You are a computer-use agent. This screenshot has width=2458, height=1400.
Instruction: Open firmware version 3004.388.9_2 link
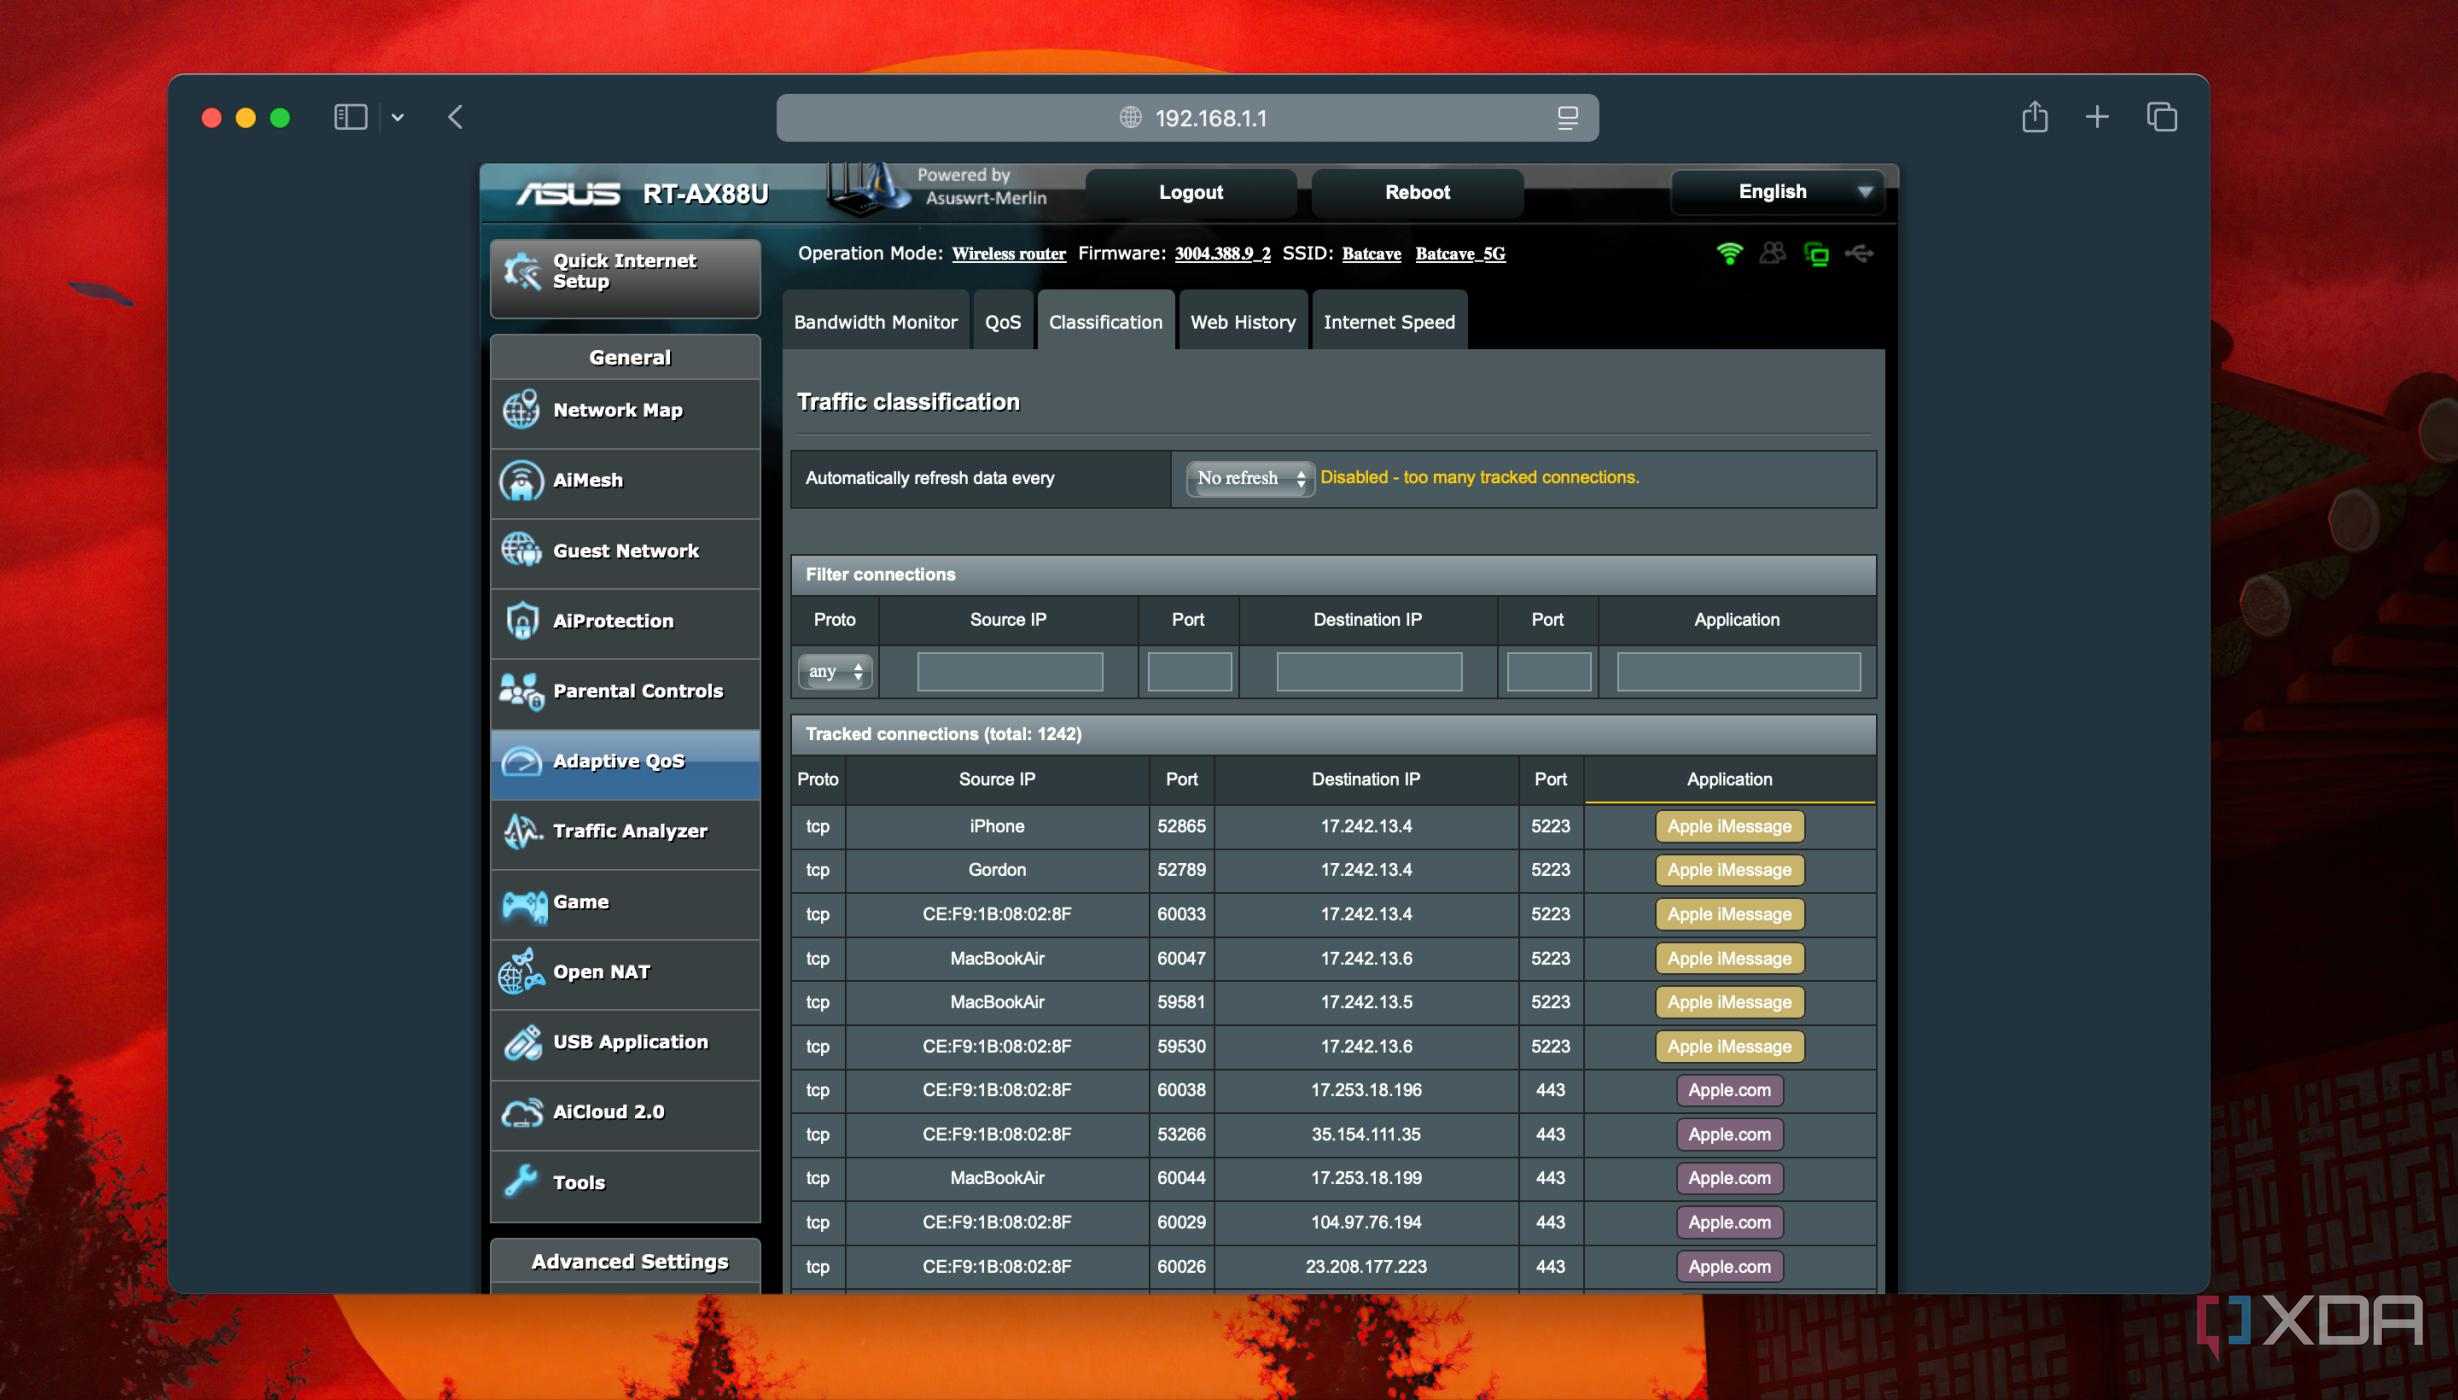[1222, 254]
